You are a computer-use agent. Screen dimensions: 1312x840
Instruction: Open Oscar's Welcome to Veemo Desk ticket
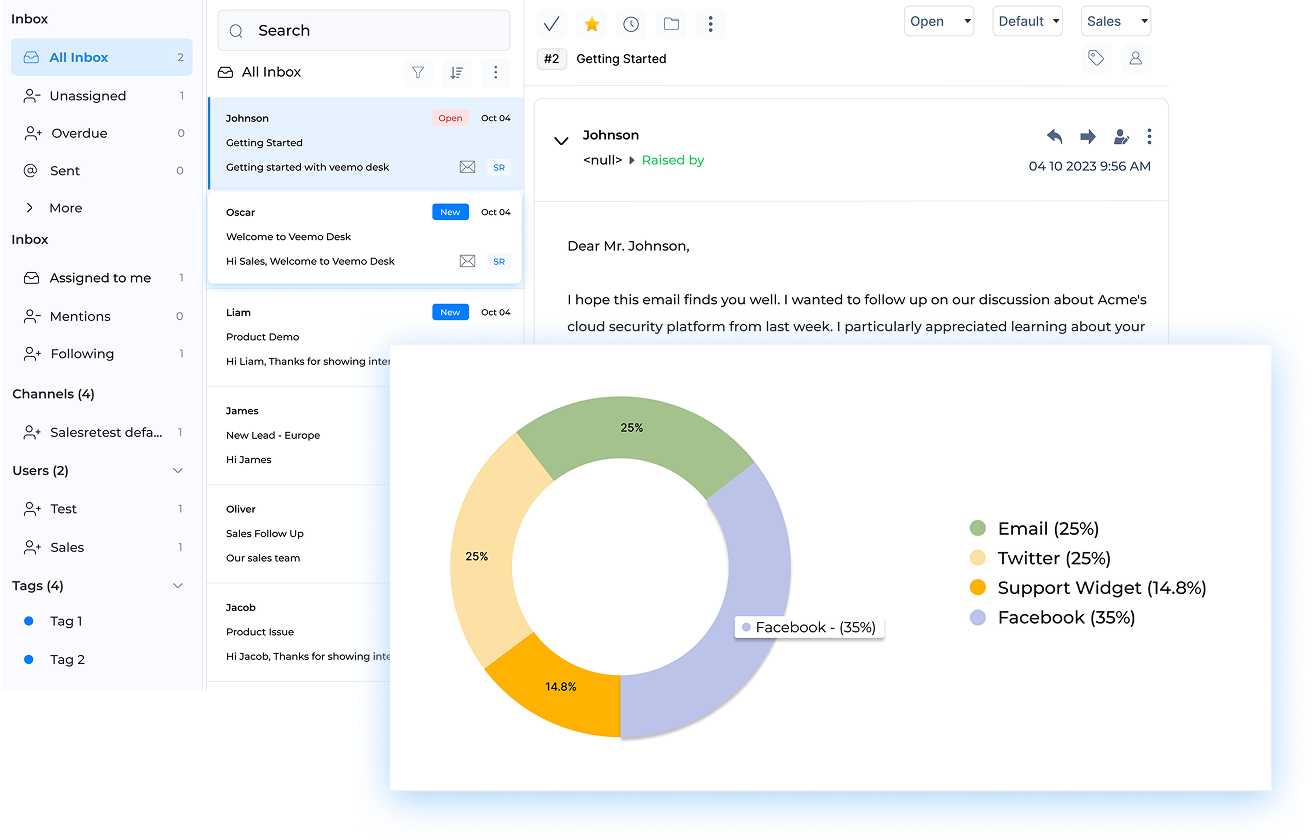pyautogui.click(x=365, y=237)
